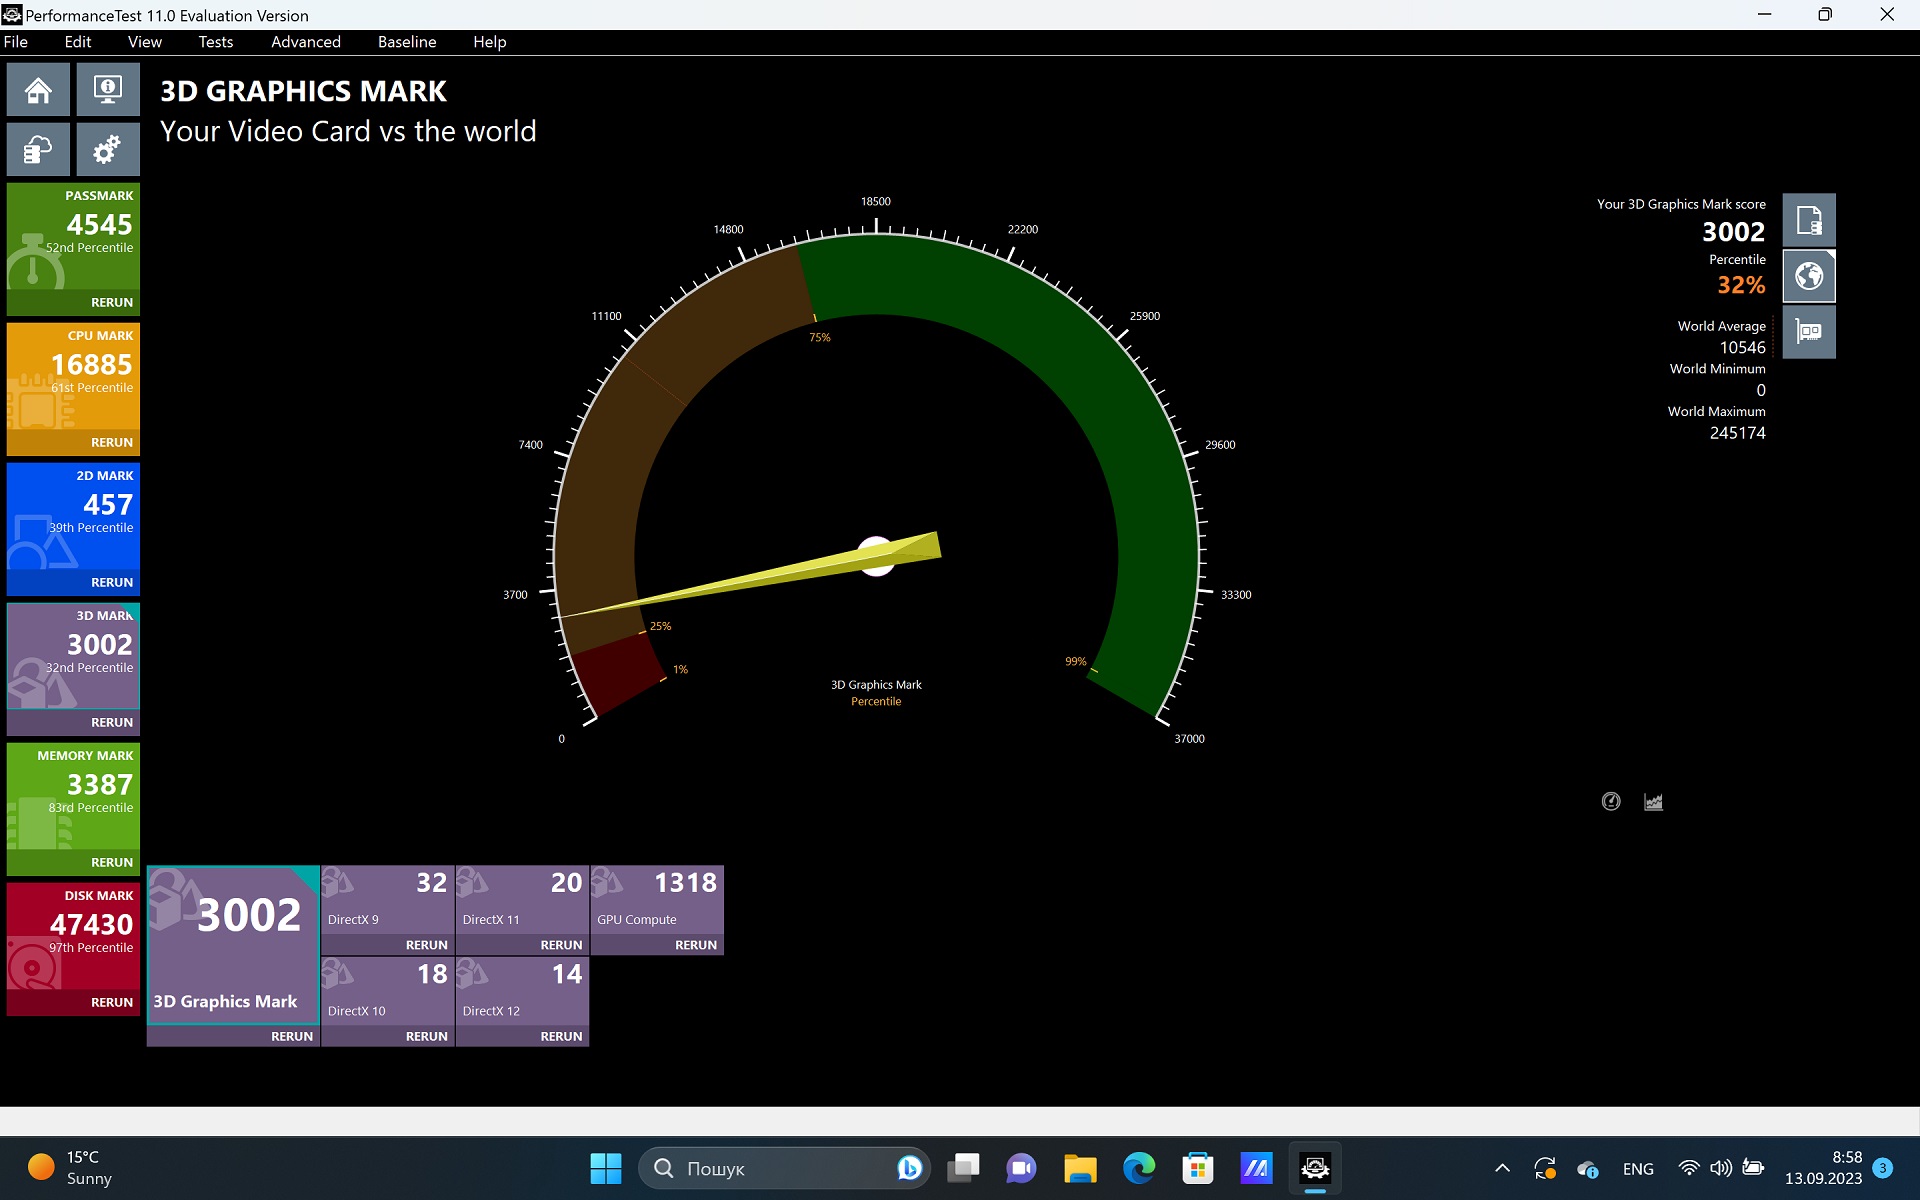Open the System Information monitor icon
Screen dimensions: 1920x1200
coord(107,91)
